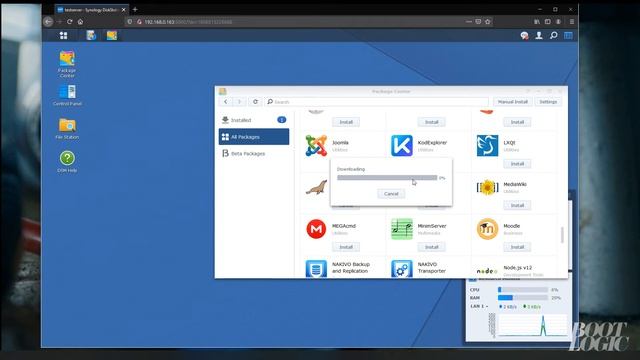Click the KodExplorer package icon

(x=402, y=146)
